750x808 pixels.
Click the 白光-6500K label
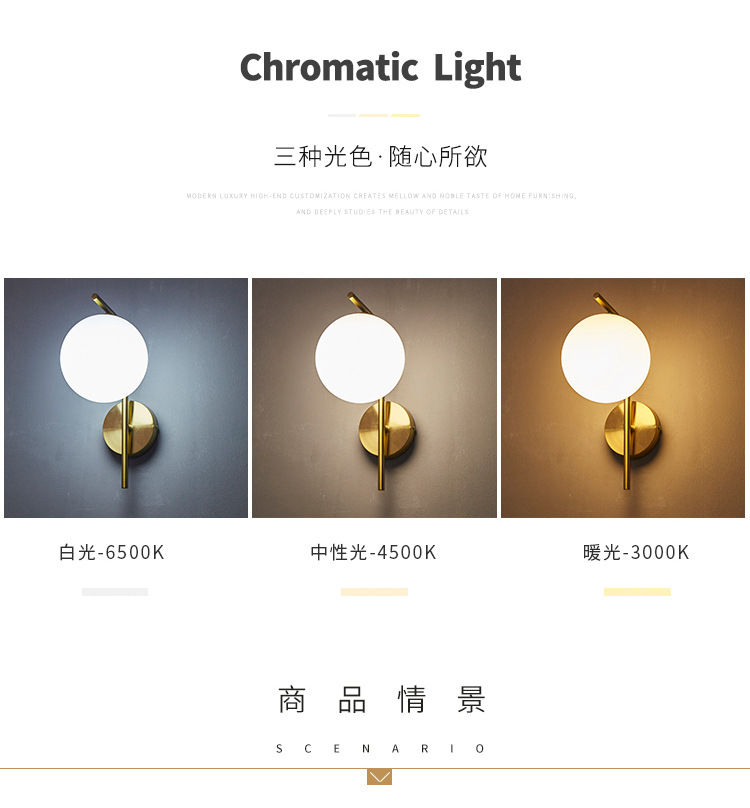[112, 552]
